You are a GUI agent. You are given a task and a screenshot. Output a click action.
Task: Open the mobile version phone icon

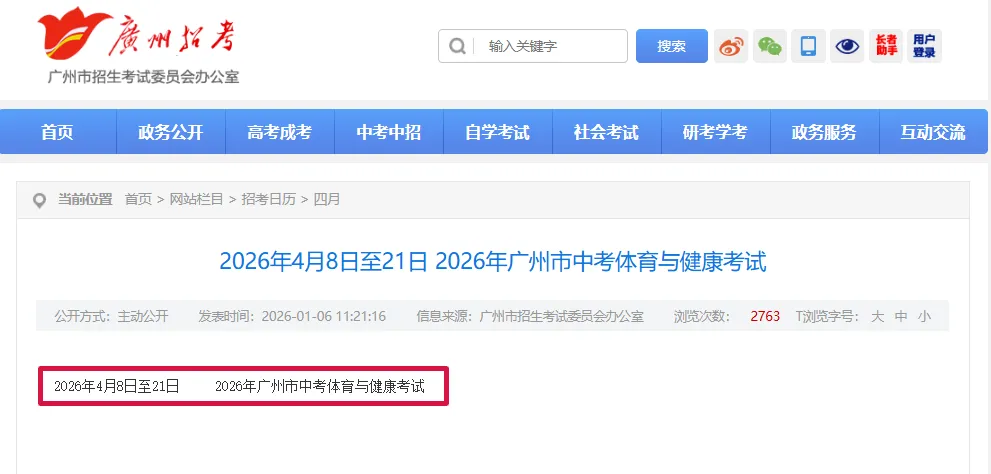pyautogui.click(x=808, y=46)
